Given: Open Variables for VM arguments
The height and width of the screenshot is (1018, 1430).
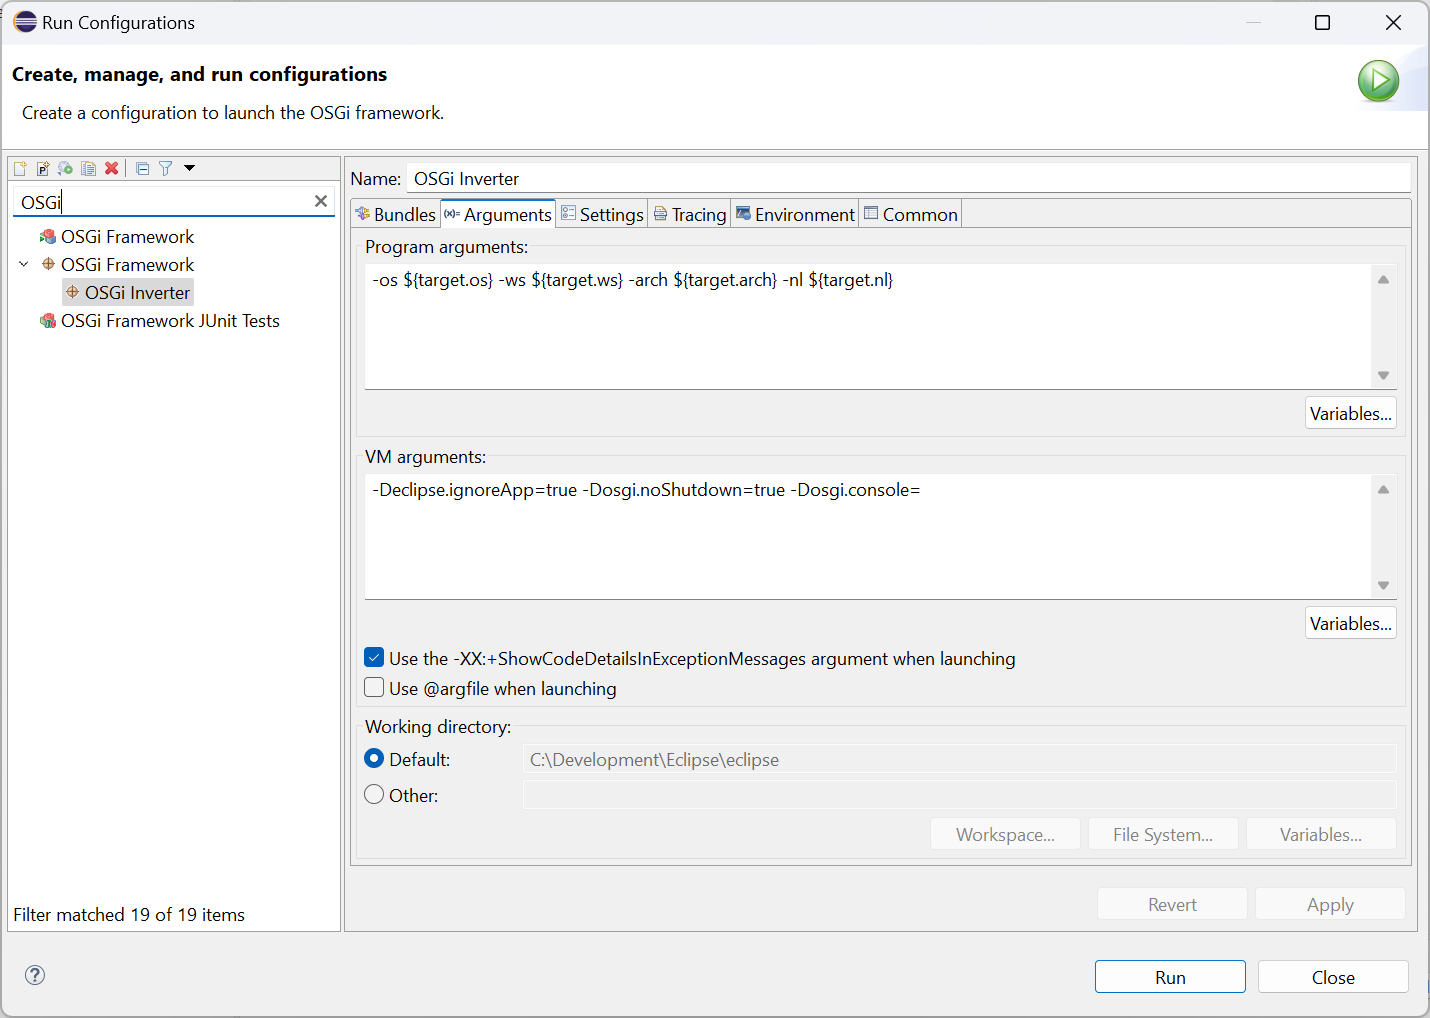Looking at the screenshot, I should pos(1351,623).
